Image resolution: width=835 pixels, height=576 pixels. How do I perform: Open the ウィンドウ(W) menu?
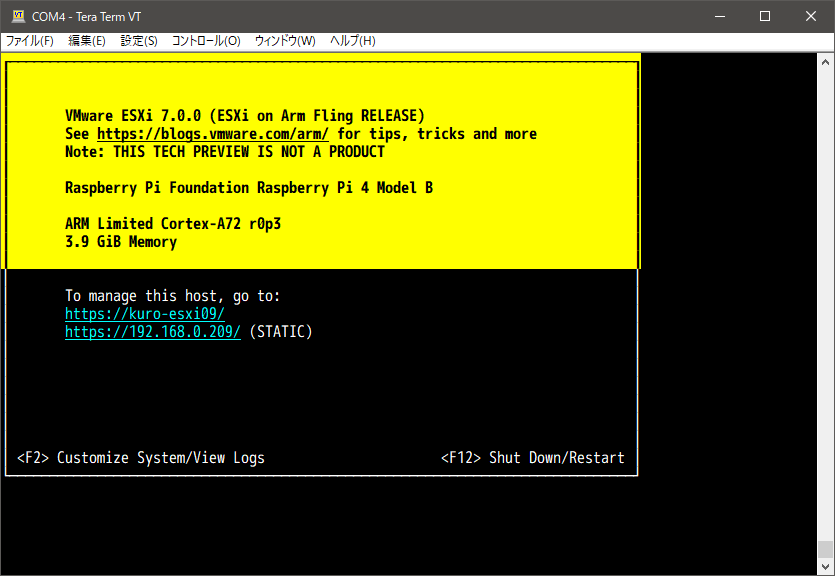(285, 41)
